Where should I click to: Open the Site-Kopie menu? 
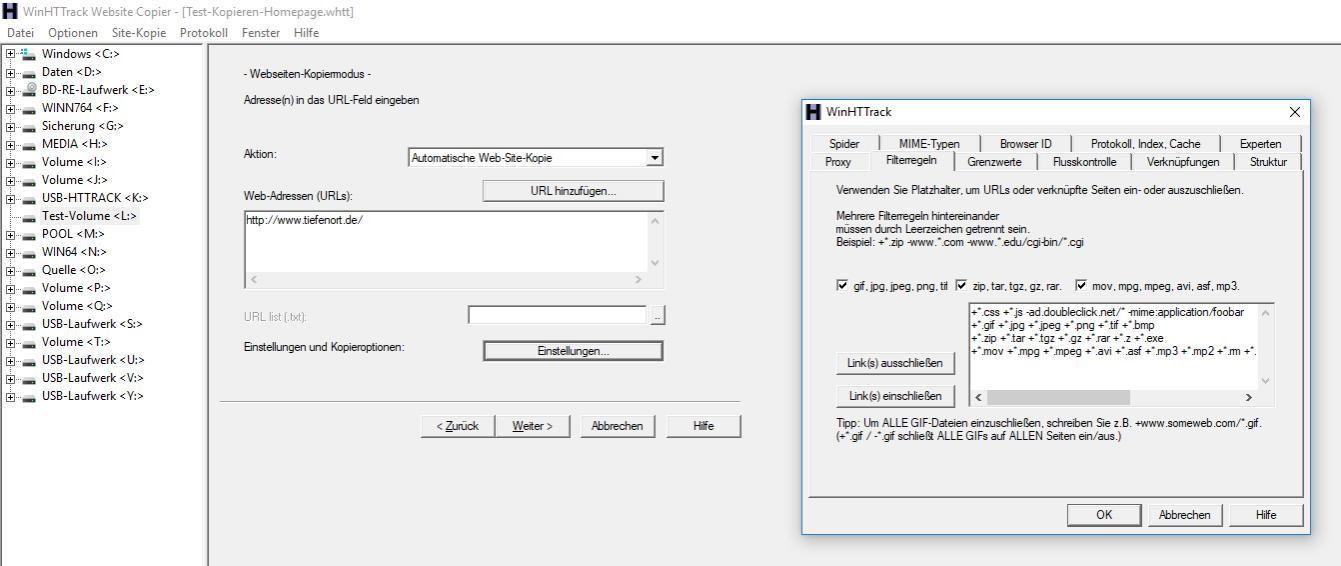[139, 33]
